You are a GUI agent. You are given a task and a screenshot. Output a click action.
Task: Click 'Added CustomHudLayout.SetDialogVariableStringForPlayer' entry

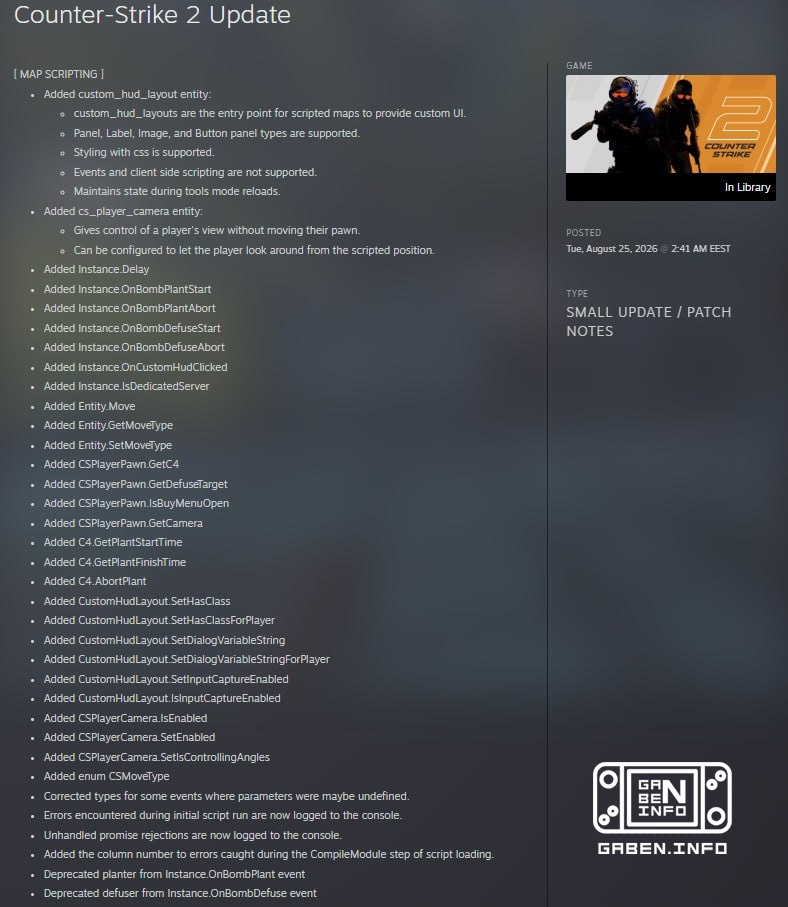(x=187, y=659)
